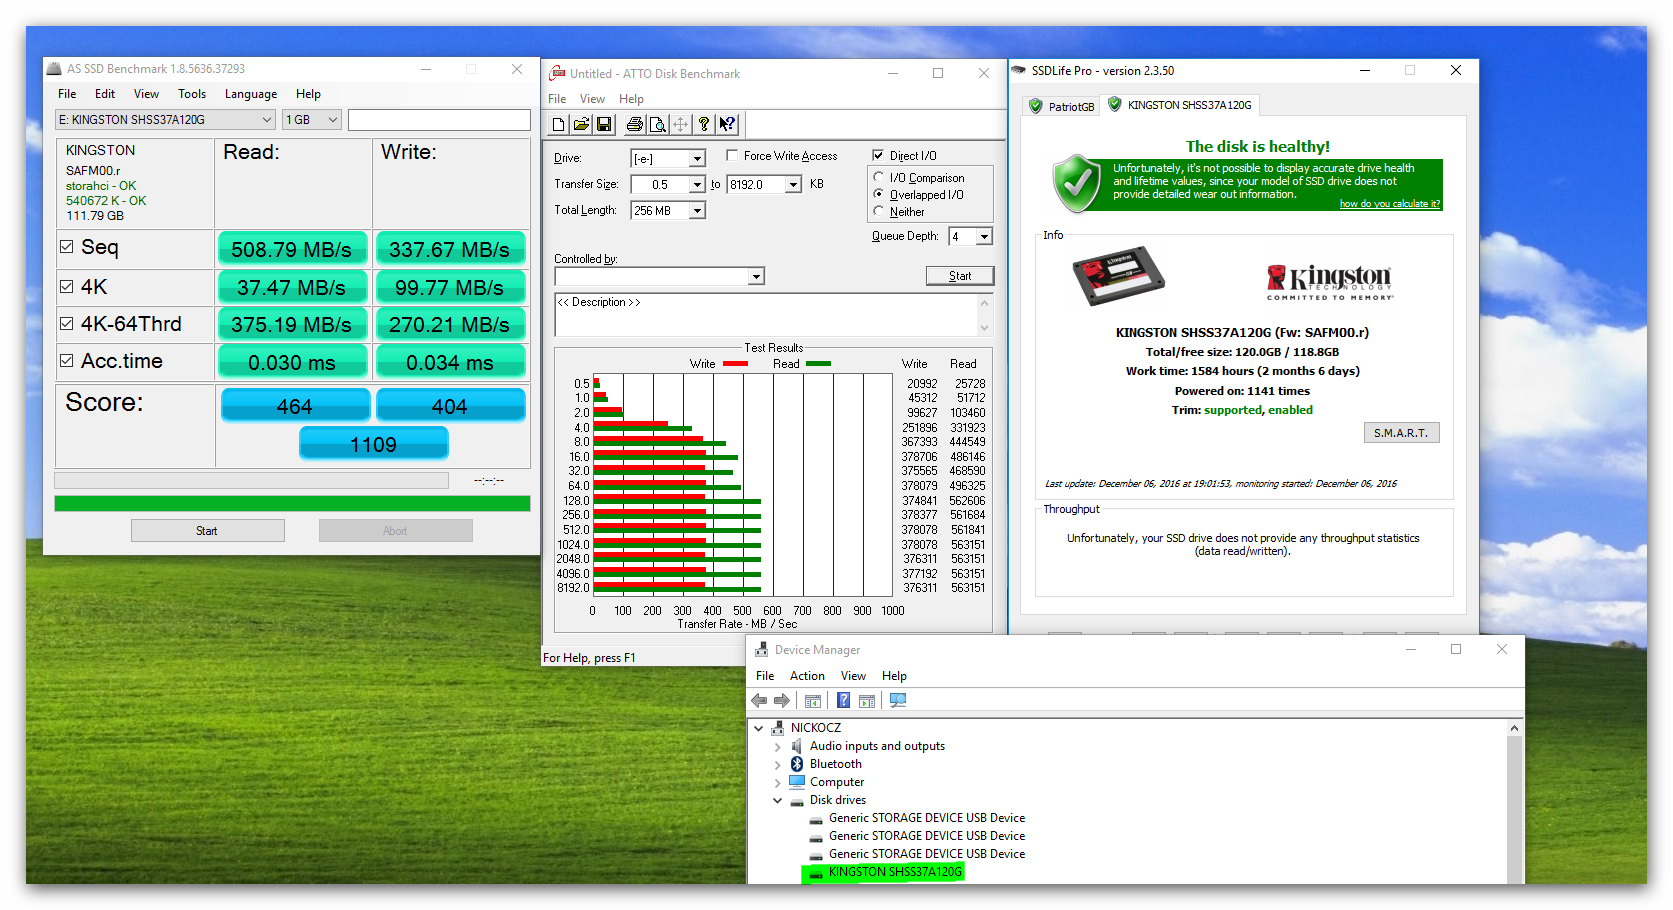This screenshot has width=1673, height=910.
Task: Click the Kingston logo in SSDLife
Action: coord(1330,281)
